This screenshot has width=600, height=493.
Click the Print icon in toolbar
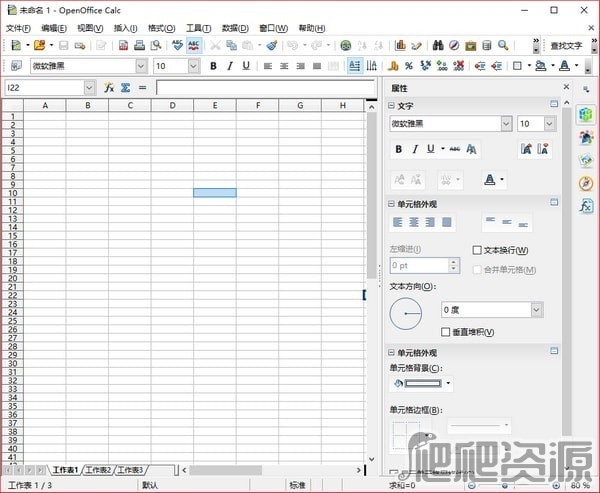point(139,45)
